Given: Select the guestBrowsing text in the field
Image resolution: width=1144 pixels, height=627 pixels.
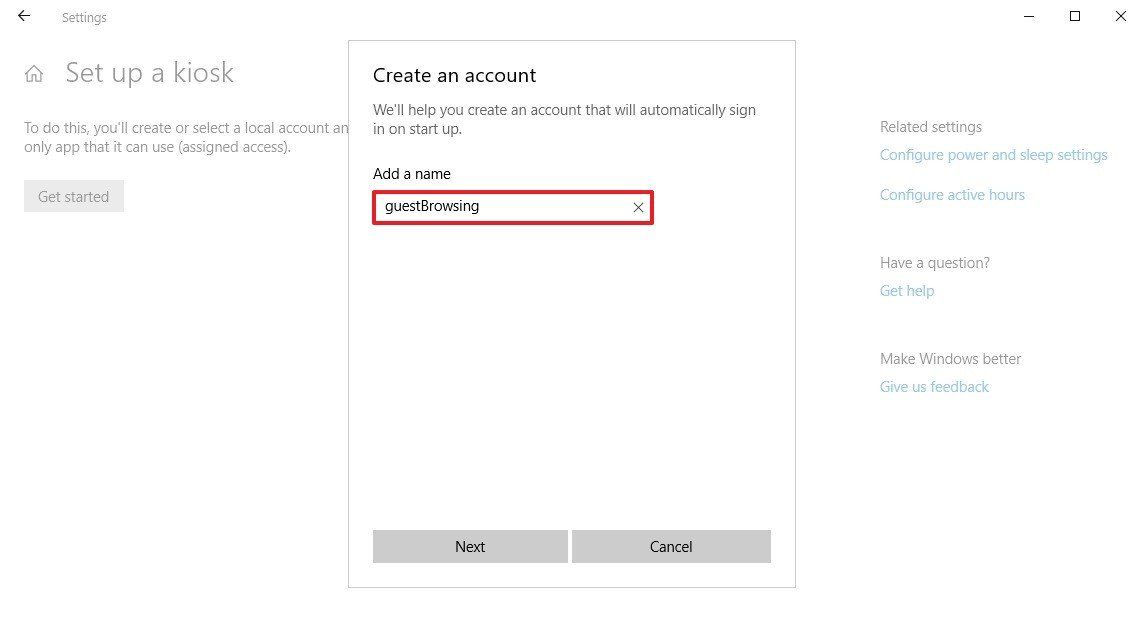Looking at the screenshot, I should point(430,207).
